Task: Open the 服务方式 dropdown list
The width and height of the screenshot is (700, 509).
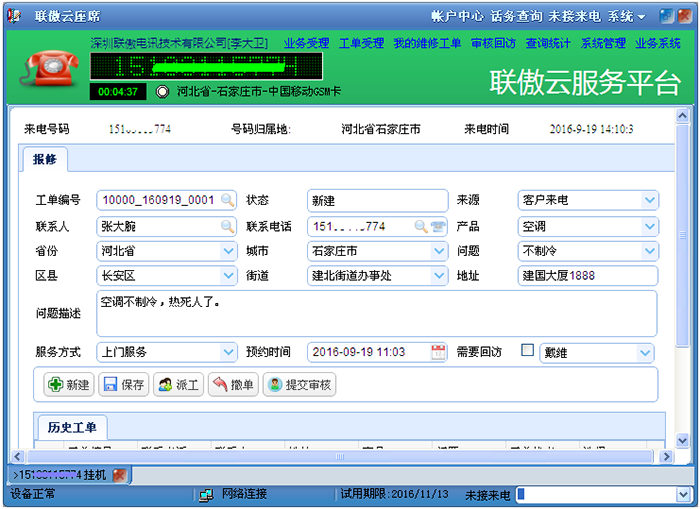Action: tap(227, 352)
